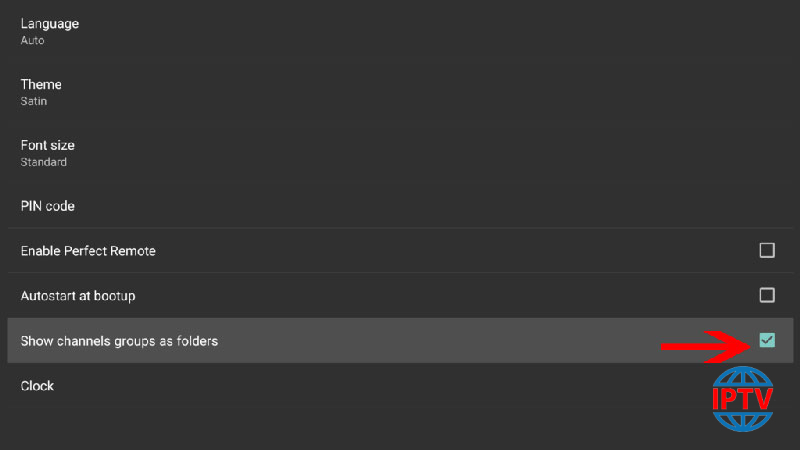Image resolution: width=800 pixels, height=450 pixels.
Task: Click the Auto language value
Action: coord(32,41)
